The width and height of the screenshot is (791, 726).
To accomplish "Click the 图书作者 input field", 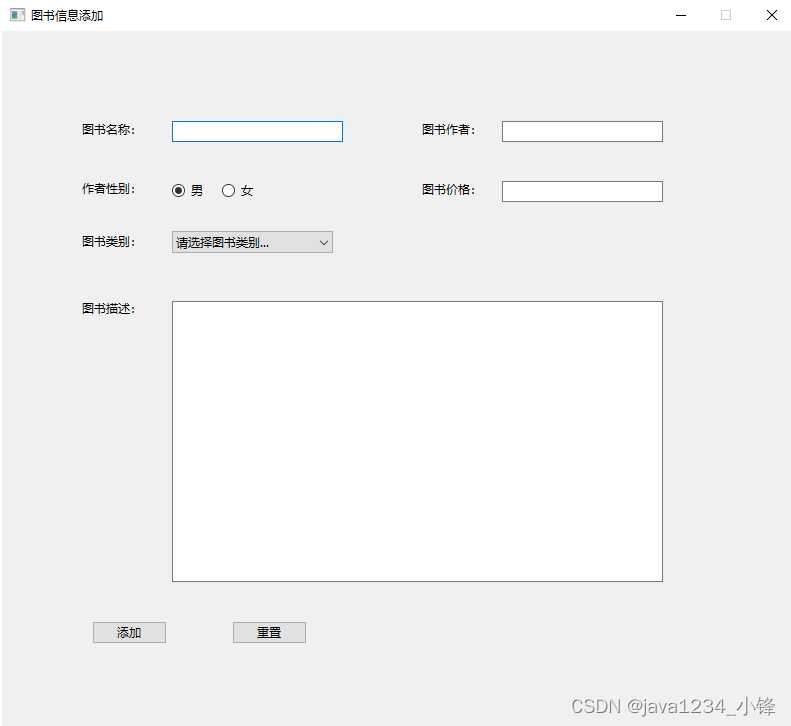I will tap(582, 131).
